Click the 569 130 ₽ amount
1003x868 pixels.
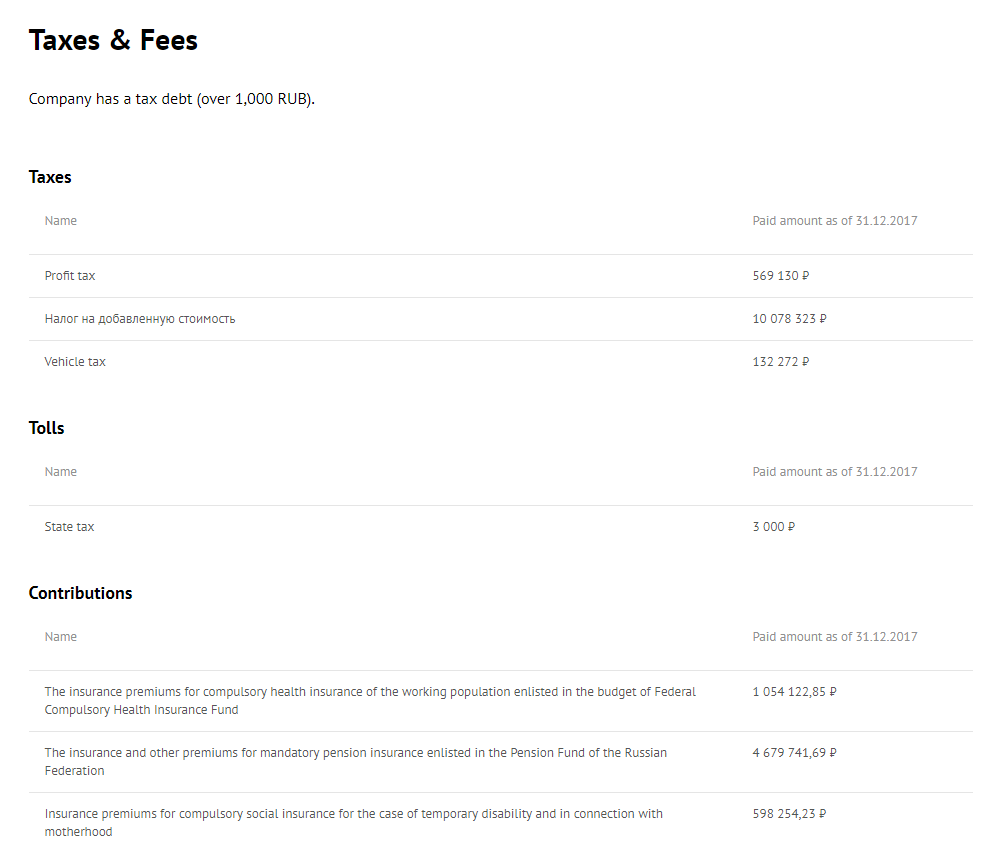click(x=780, y=276)
